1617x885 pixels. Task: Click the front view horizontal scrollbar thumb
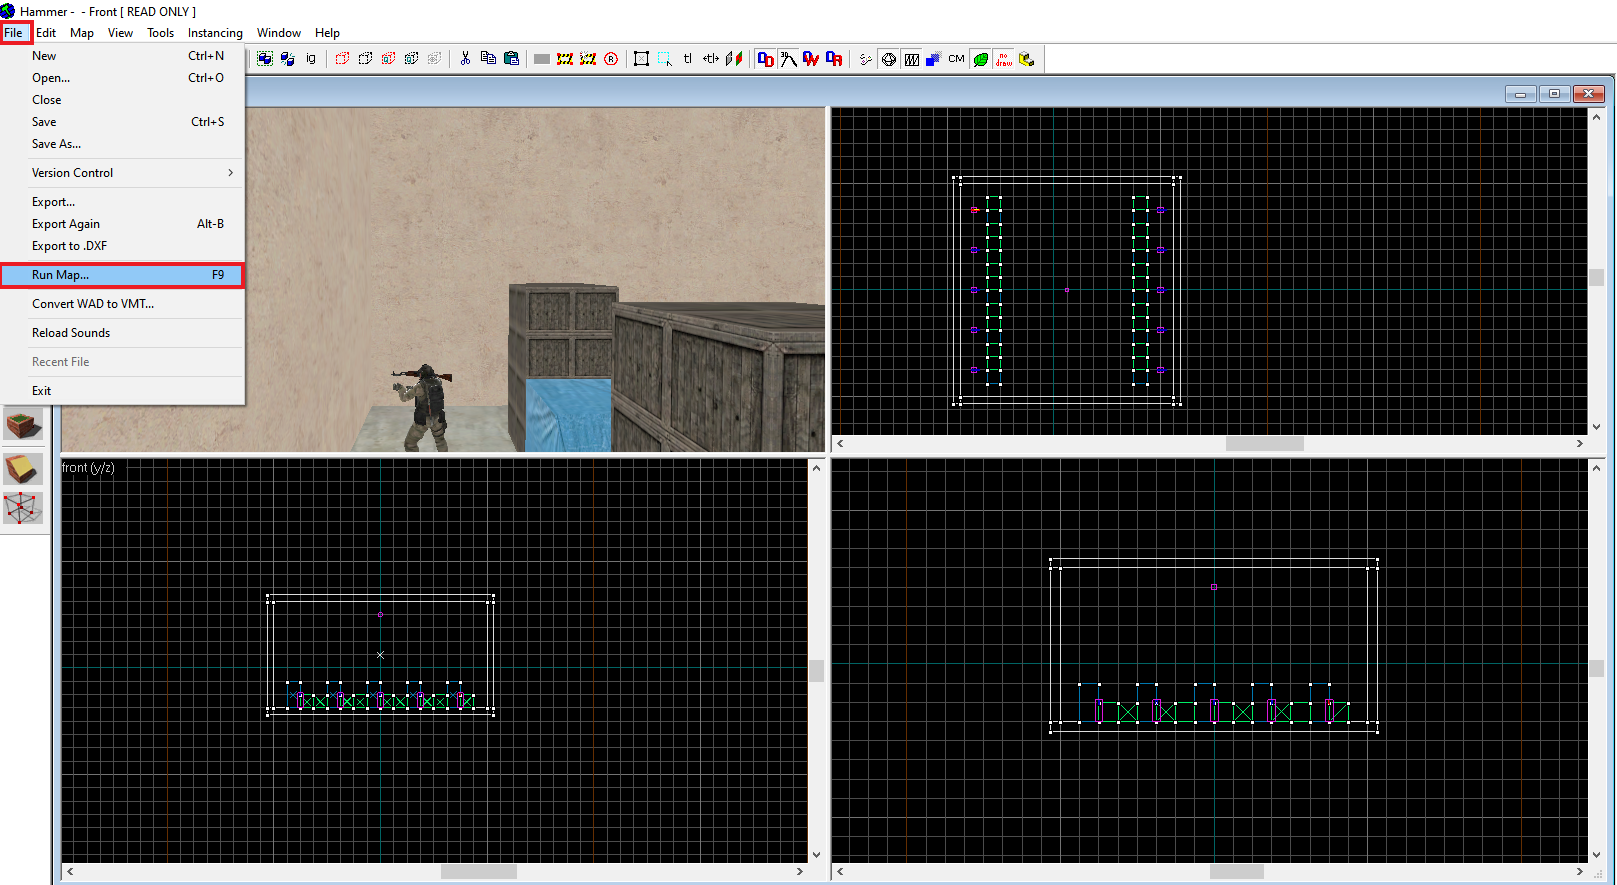click(x=479, y=872)
